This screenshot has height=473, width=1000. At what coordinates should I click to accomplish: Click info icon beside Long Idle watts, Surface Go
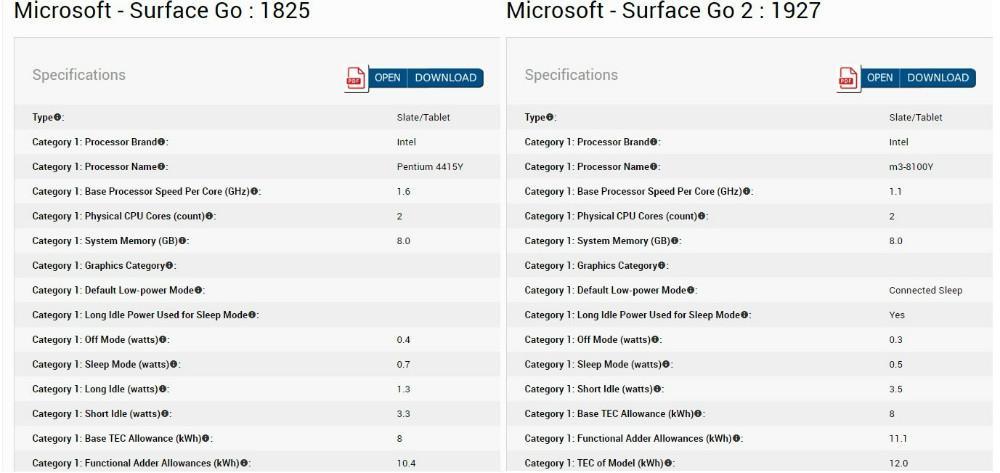163,389
